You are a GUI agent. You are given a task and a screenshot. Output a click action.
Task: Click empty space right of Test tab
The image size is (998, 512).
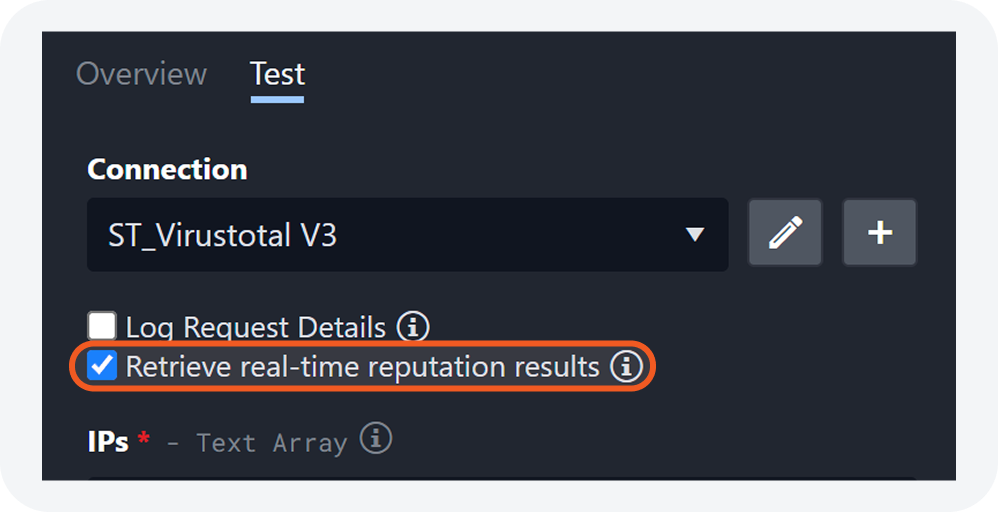pos(600,74)
